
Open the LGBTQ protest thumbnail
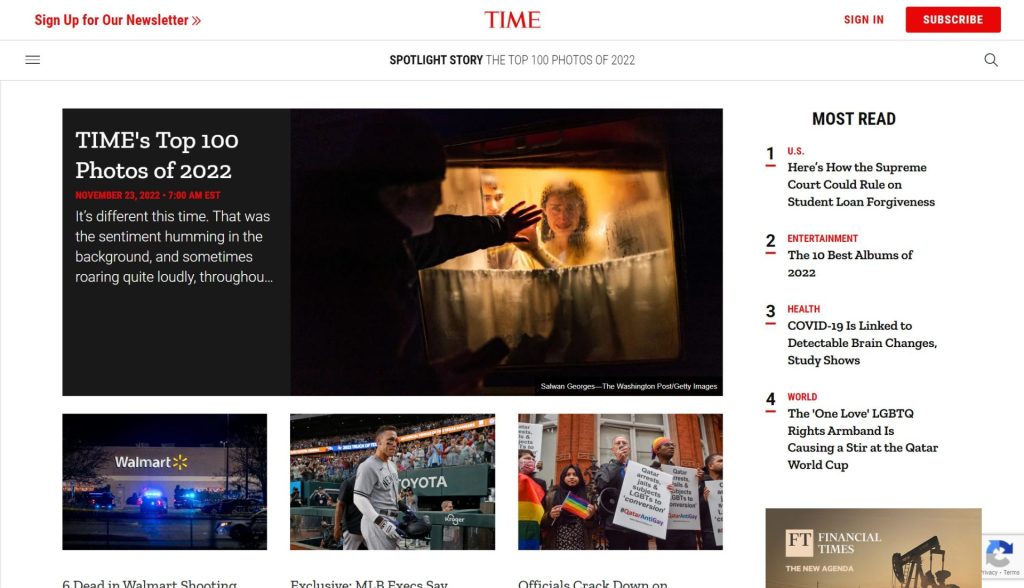(620, 482)
